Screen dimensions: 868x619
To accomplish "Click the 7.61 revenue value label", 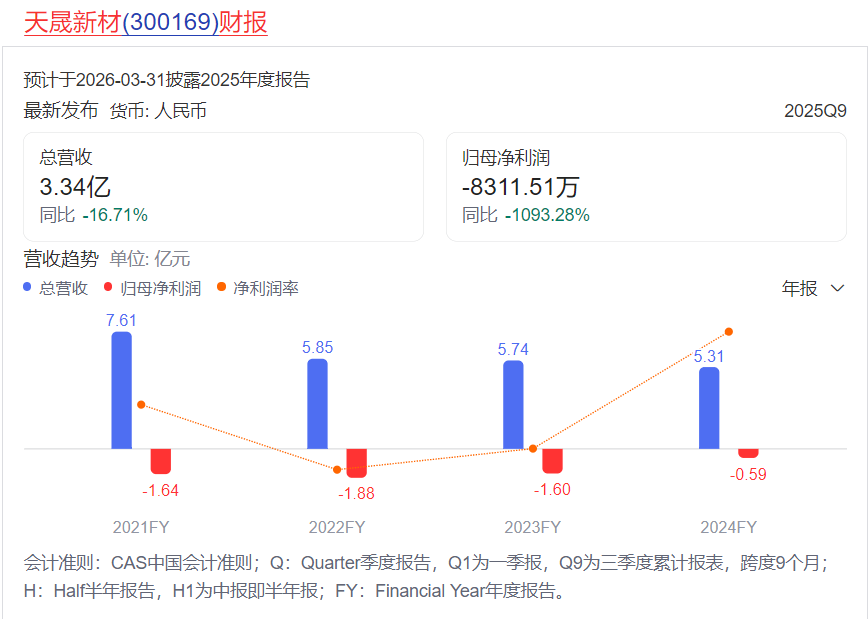I will (x=121, y=321).
